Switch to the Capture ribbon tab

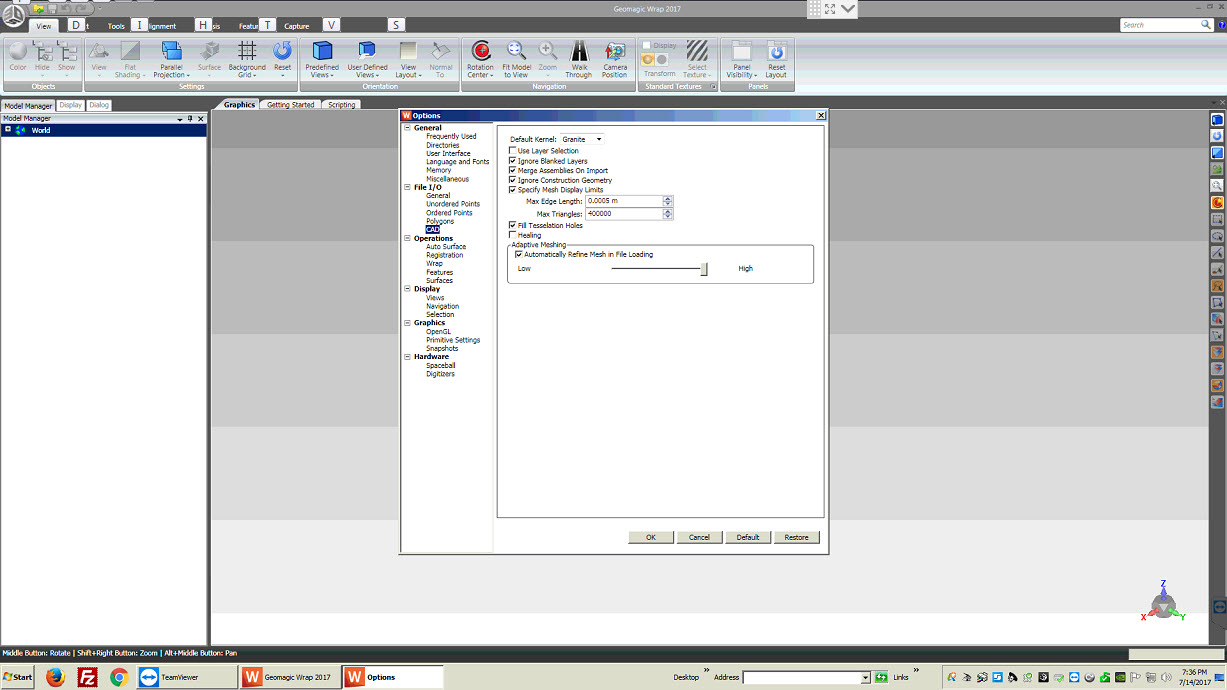point(297,26)
